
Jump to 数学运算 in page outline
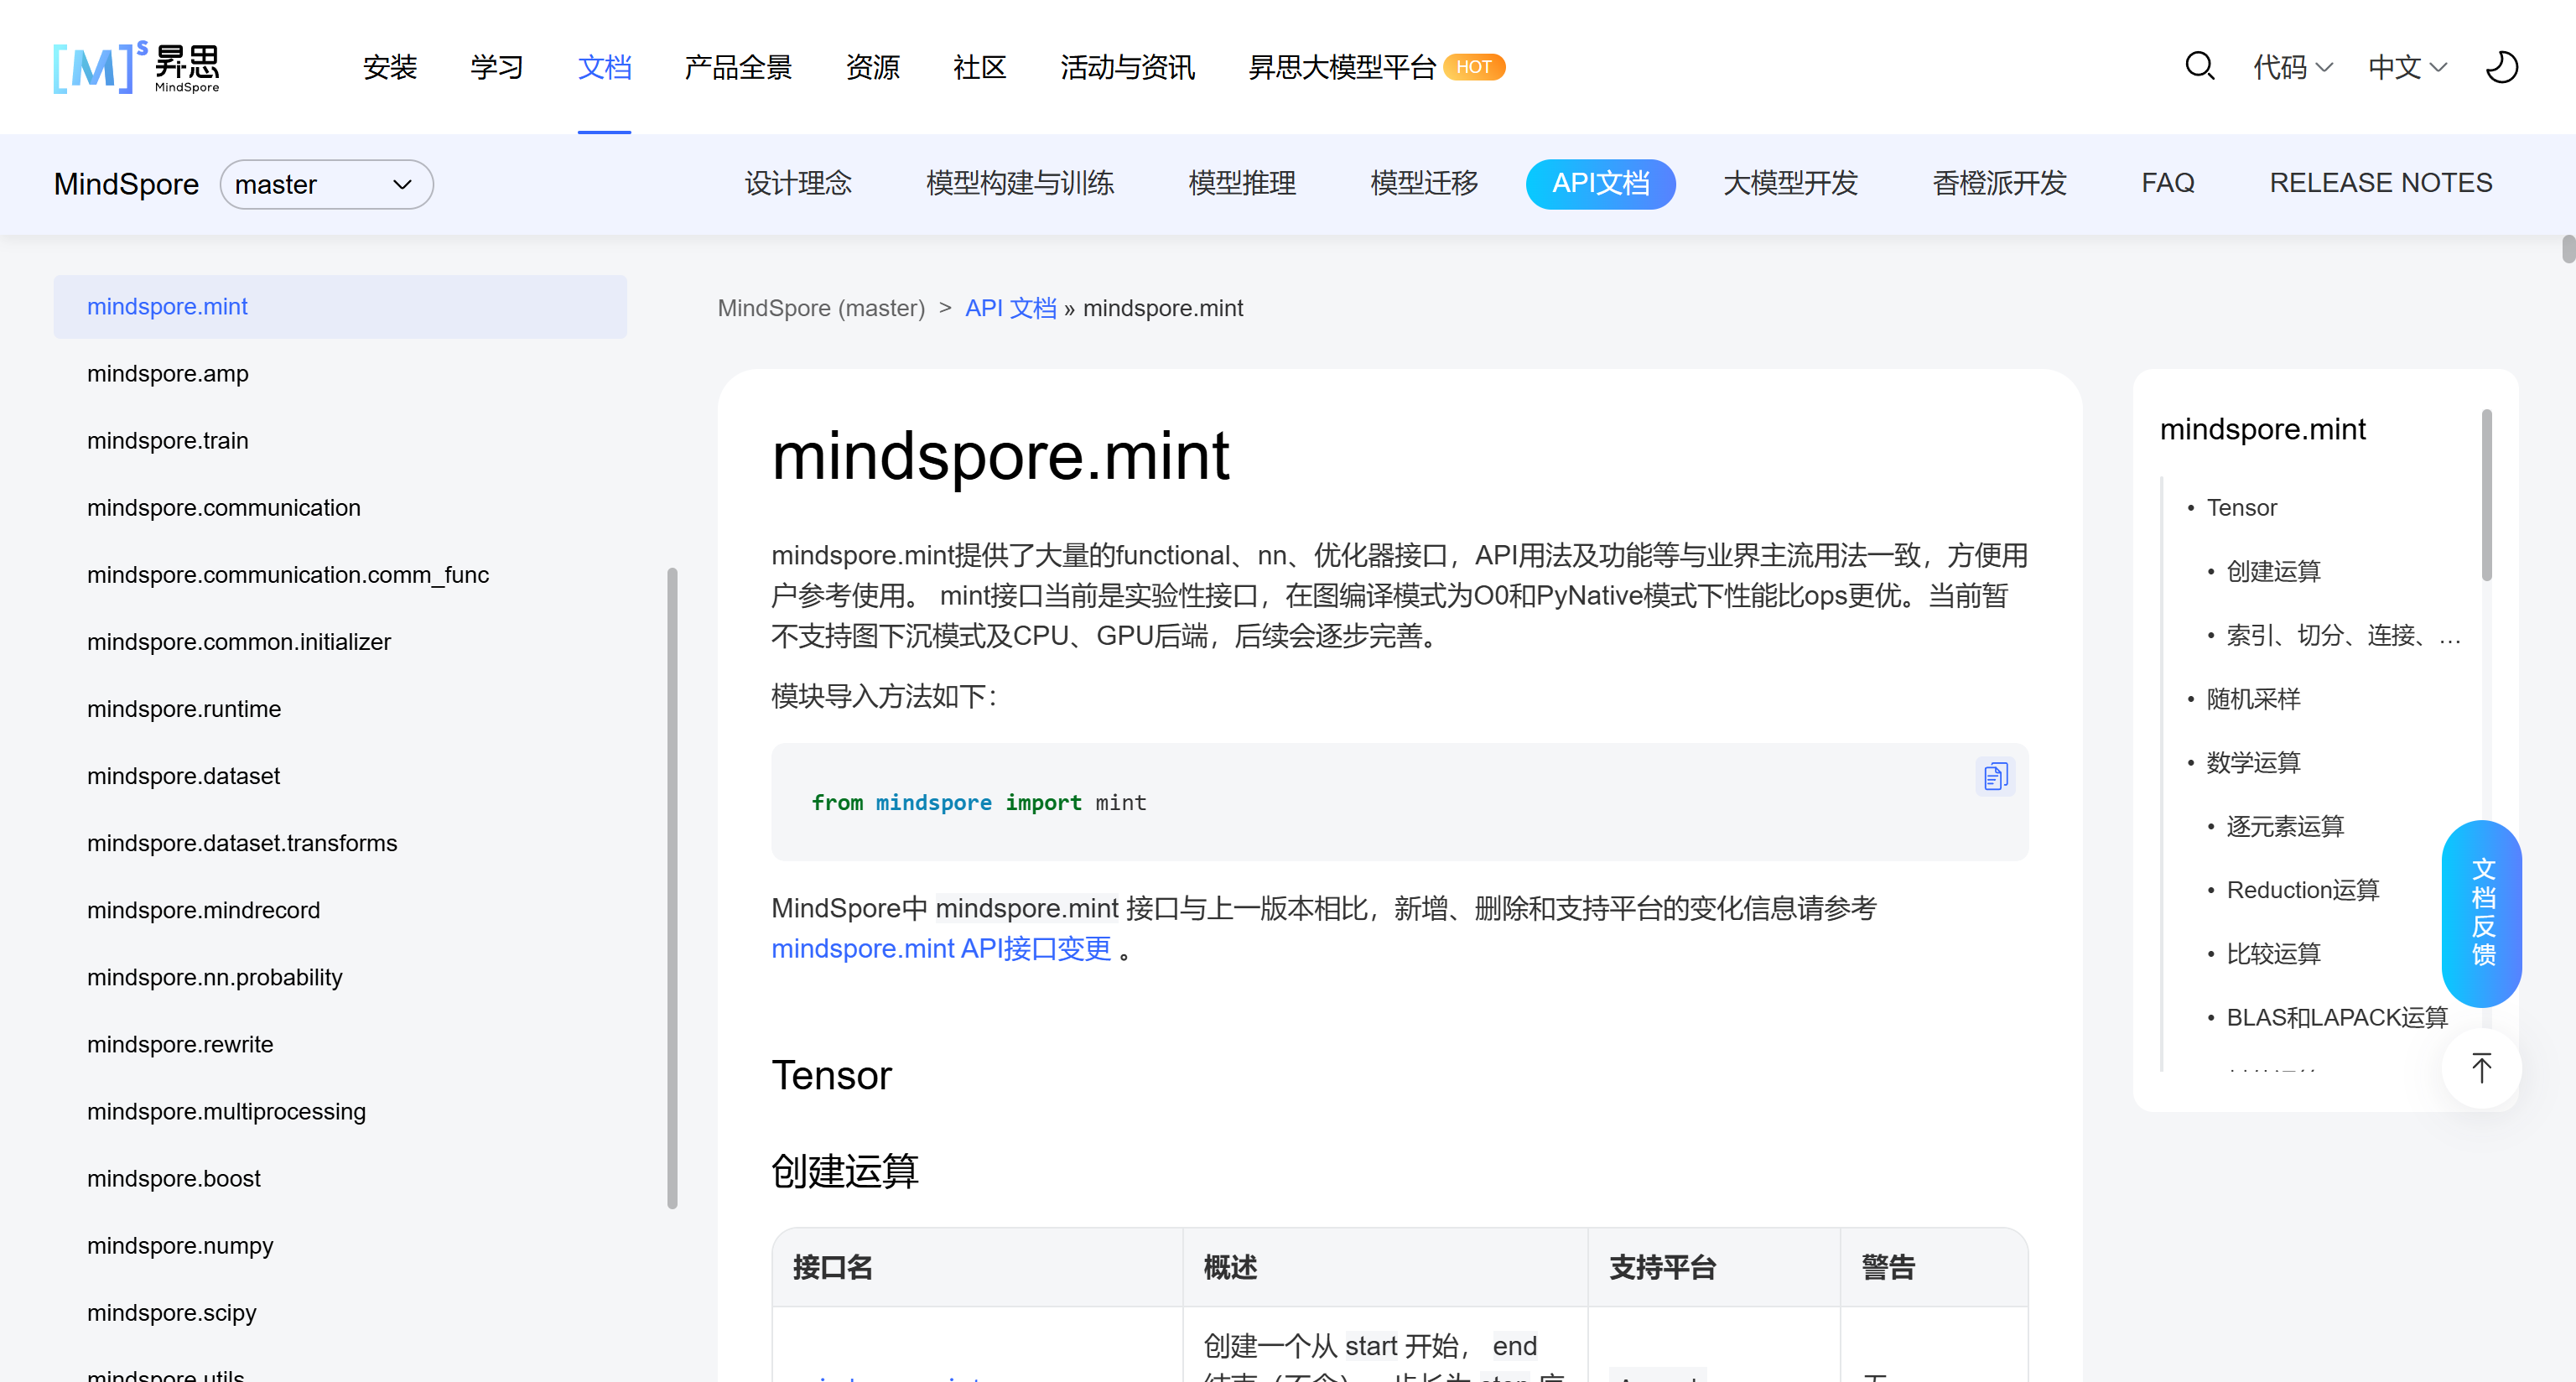coord(2253,763)
